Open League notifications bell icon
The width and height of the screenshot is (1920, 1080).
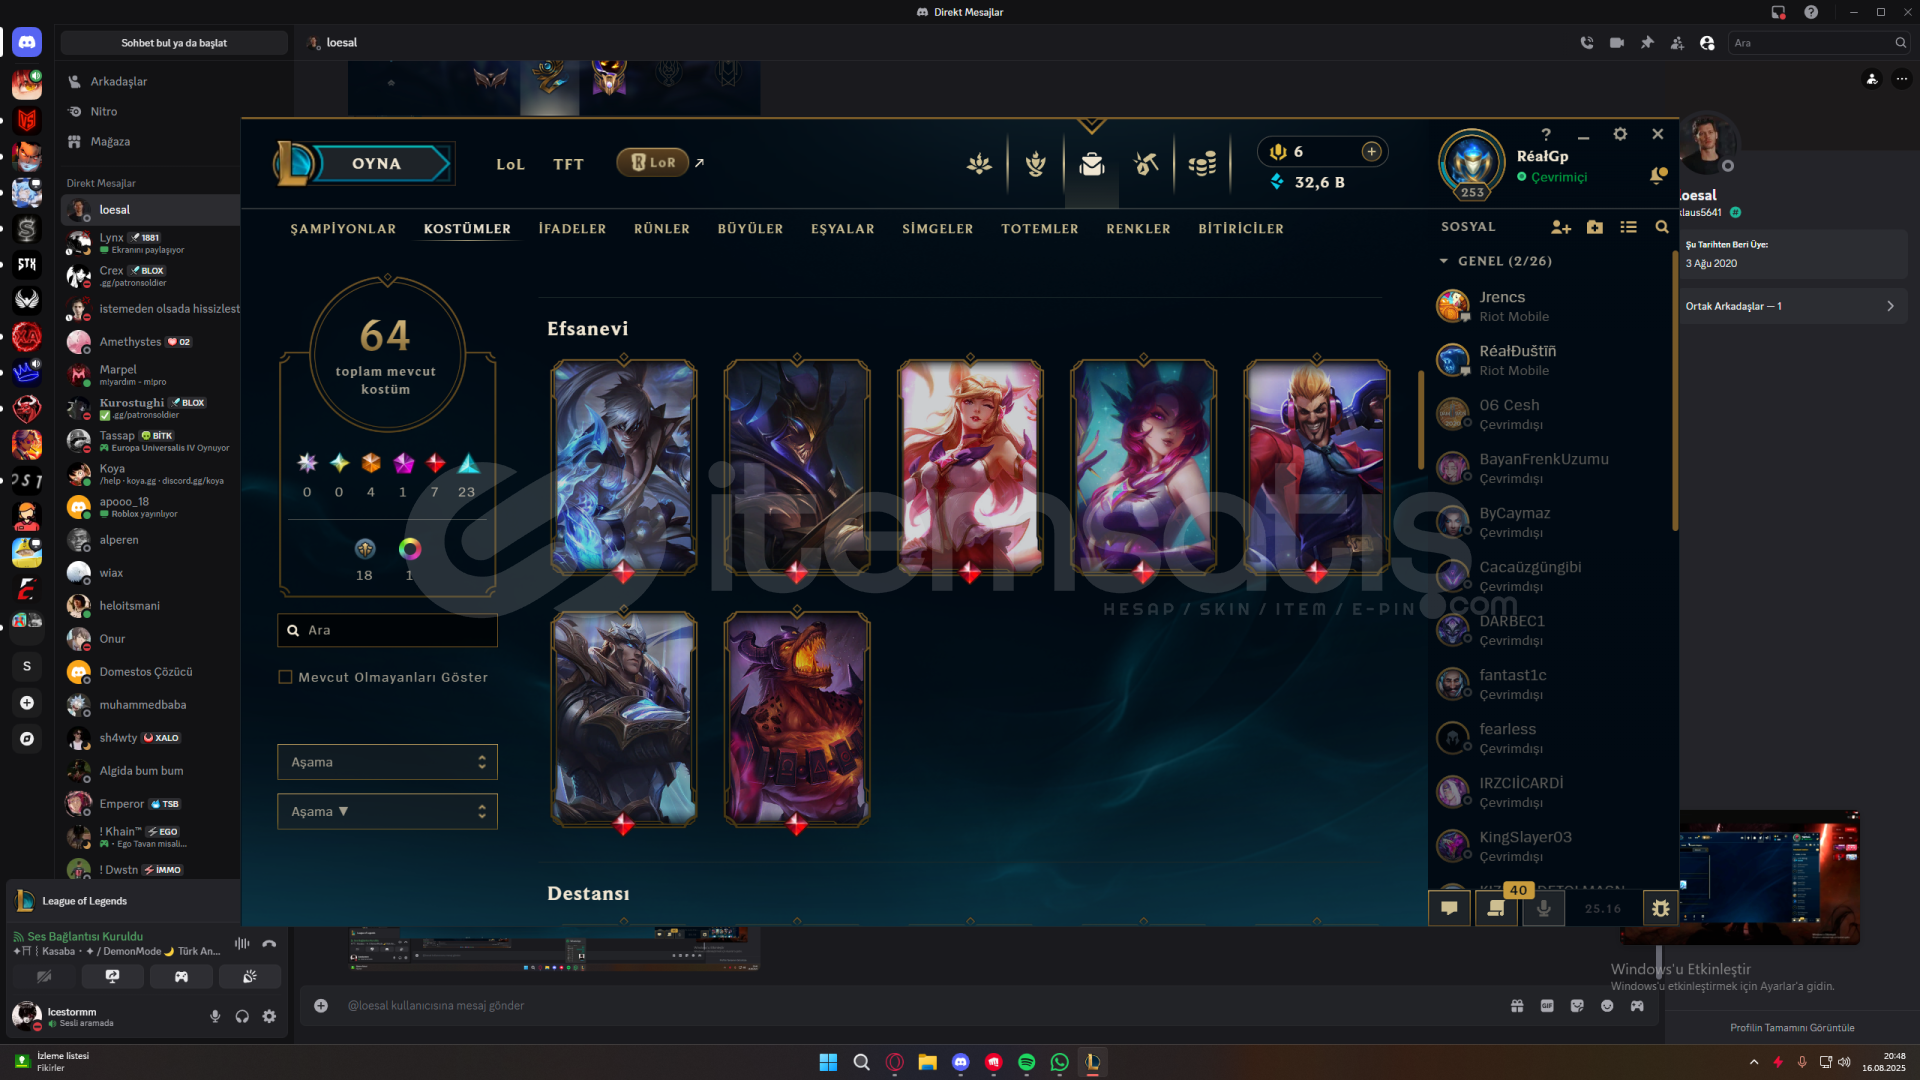tap(1658, 176)
